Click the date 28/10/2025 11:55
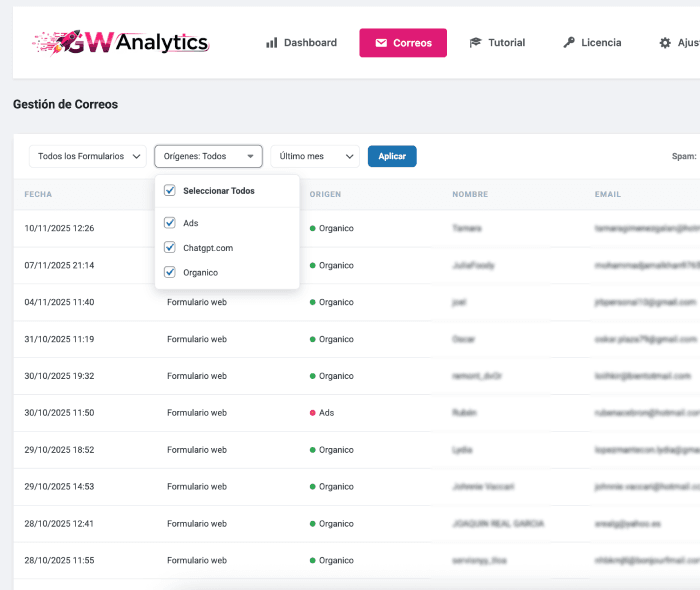The image size is (700, 590). coord(59,560)
